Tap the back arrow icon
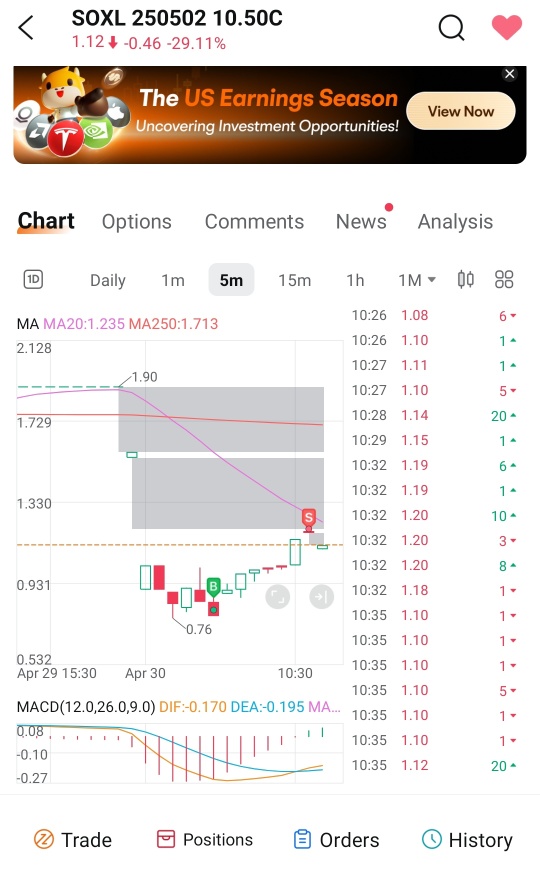The height and width of the screenshot is (872, 540). [x=26, y=28]
